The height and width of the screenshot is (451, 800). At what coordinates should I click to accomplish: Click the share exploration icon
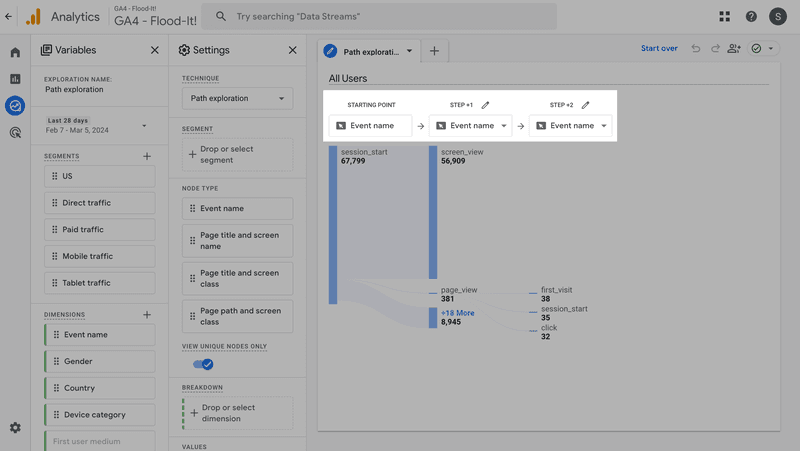pos(734,48)
